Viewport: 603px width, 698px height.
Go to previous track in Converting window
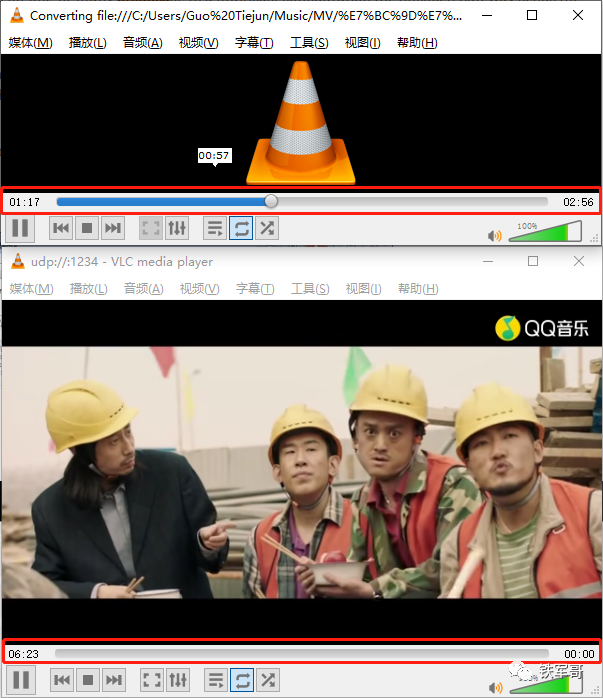[x=61, y=228]
